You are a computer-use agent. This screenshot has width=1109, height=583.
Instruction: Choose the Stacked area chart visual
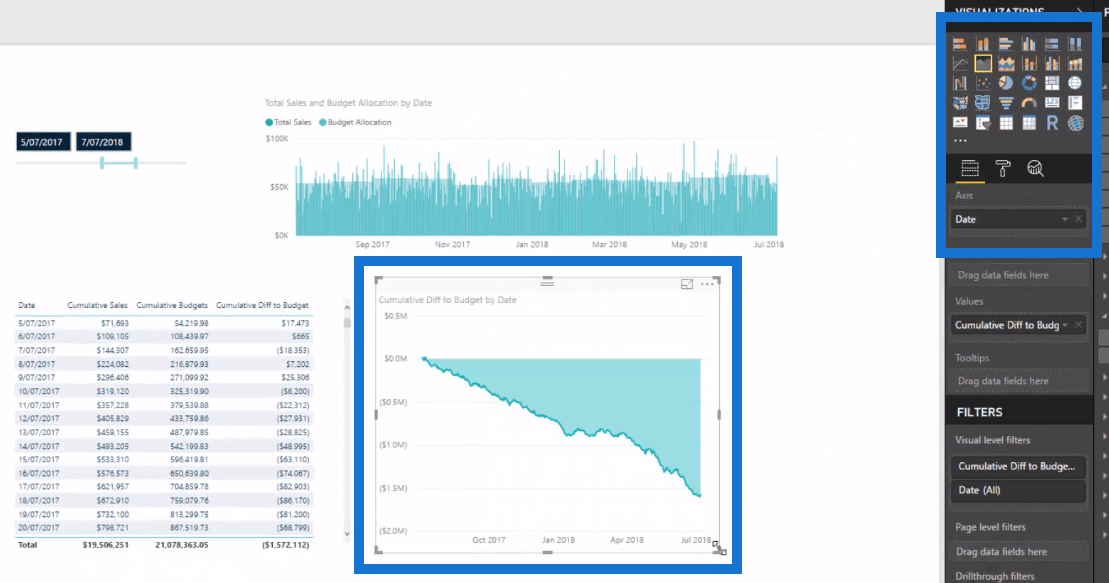click(1006, 64)
